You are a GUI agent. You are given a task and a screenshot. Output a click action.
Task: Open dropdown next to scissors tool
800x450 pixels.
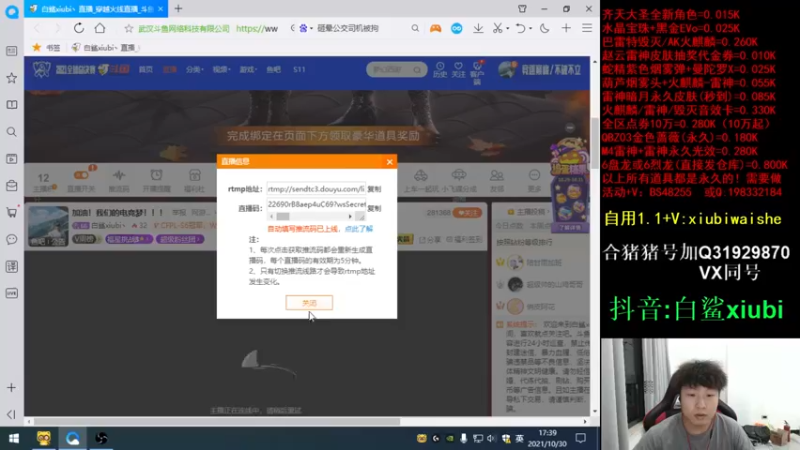[508, 29]
